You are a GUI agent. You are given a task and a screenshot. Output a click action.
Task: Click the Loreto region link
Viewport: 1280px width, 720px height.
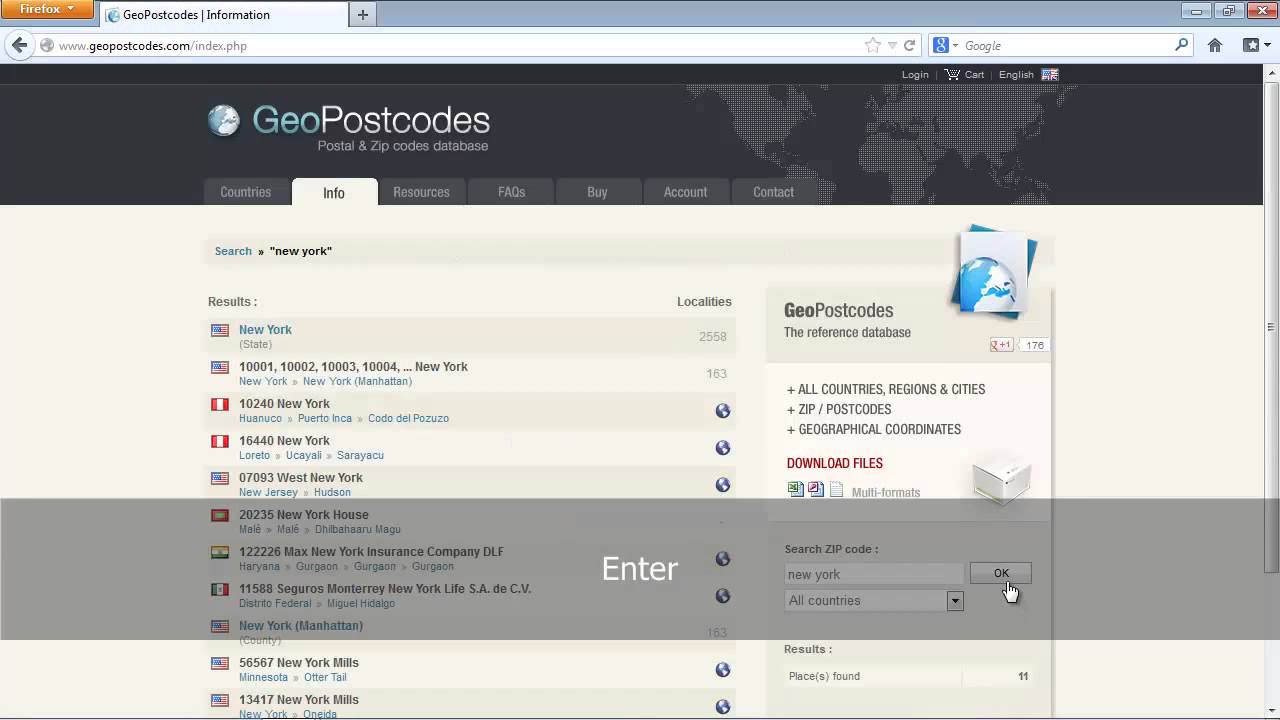(254, 455)
